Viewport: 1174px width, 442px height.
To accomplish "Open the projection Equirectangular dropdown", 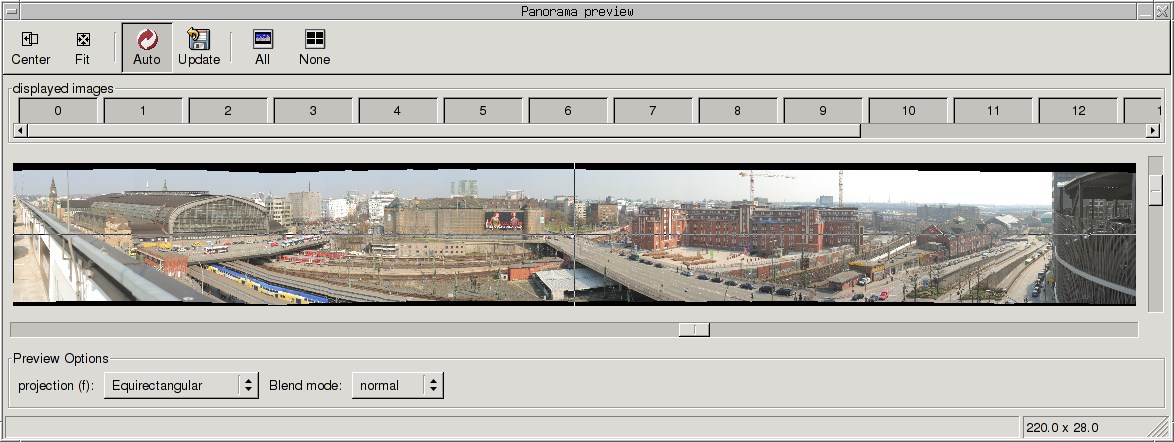I will tap(181, 385).
